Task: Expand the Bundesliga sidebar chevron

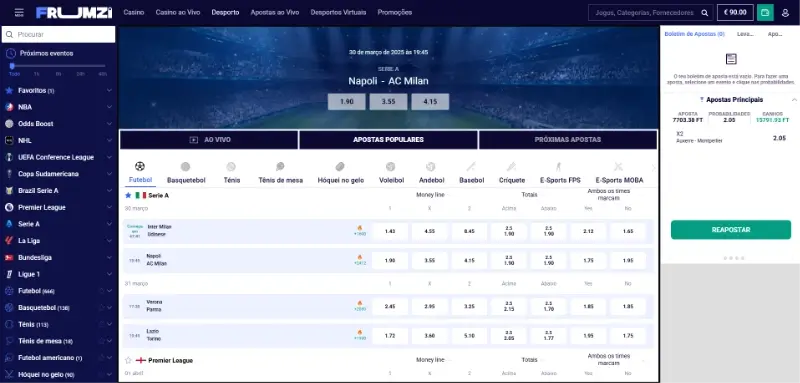Action: click(109, 258)
